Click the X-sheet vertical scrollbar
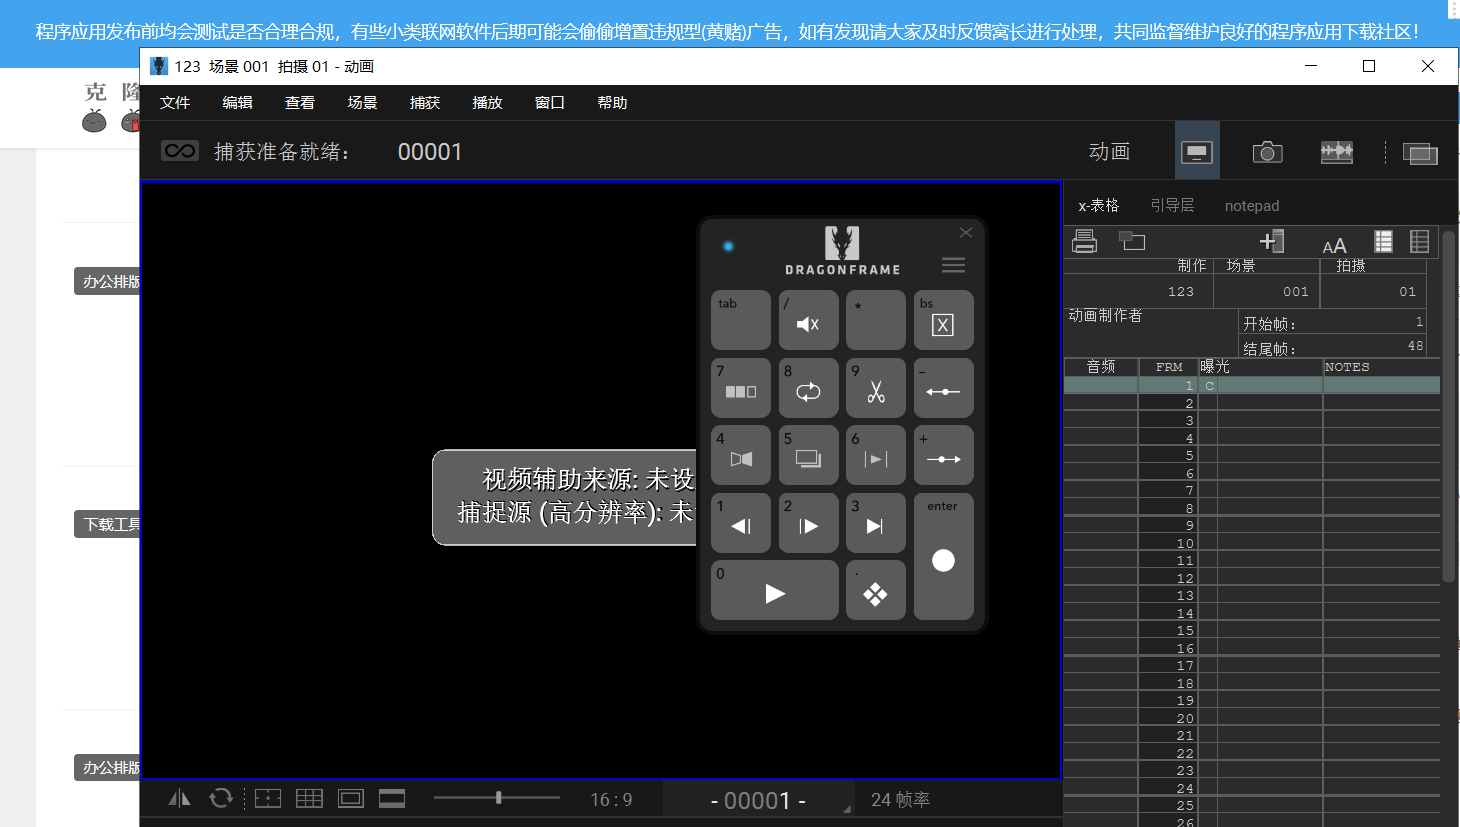Screen dimensions: 1460x827 point(1449,405)
